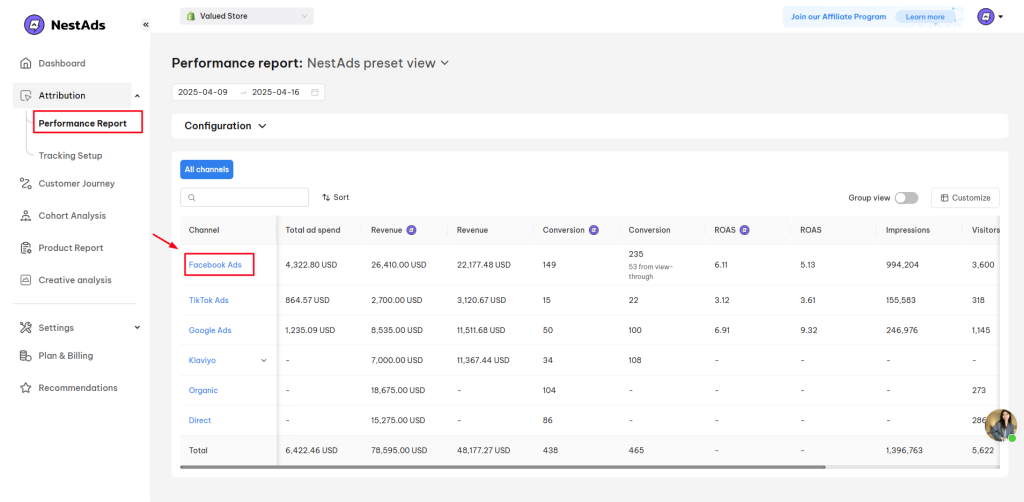Click the Creative analysis icon

pos(25,280)
